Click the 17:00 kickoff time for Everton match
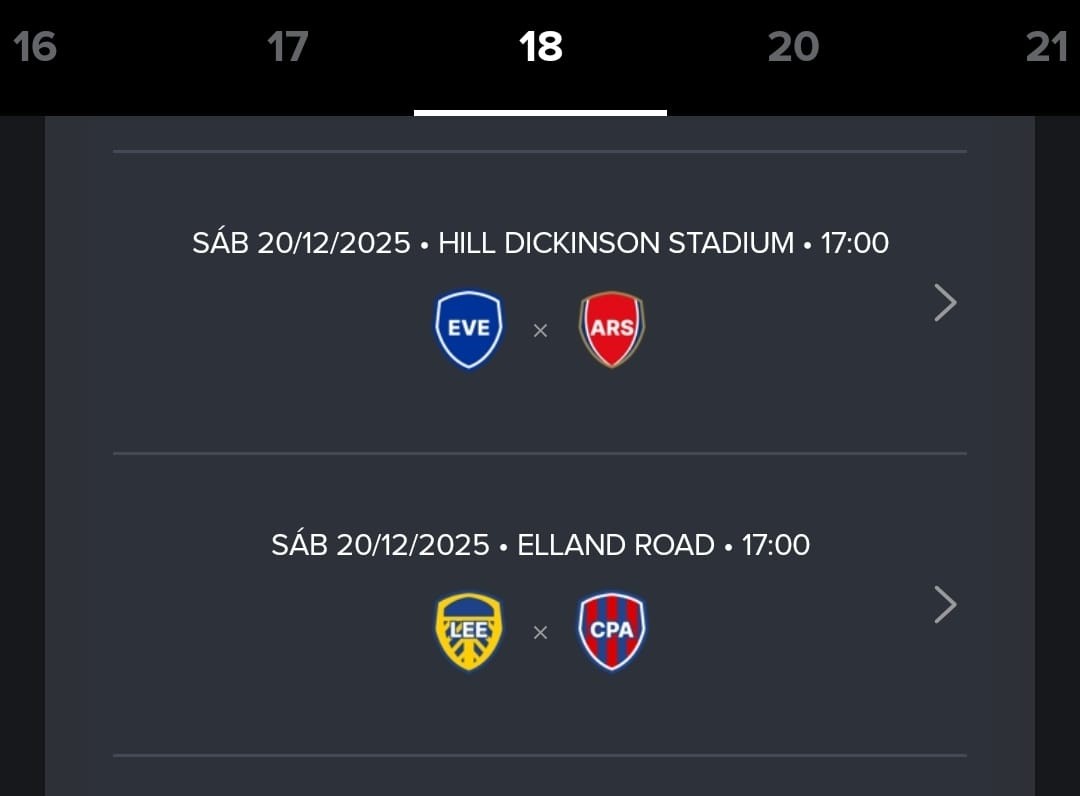1080x796 pixels. [x=855, y=243]
